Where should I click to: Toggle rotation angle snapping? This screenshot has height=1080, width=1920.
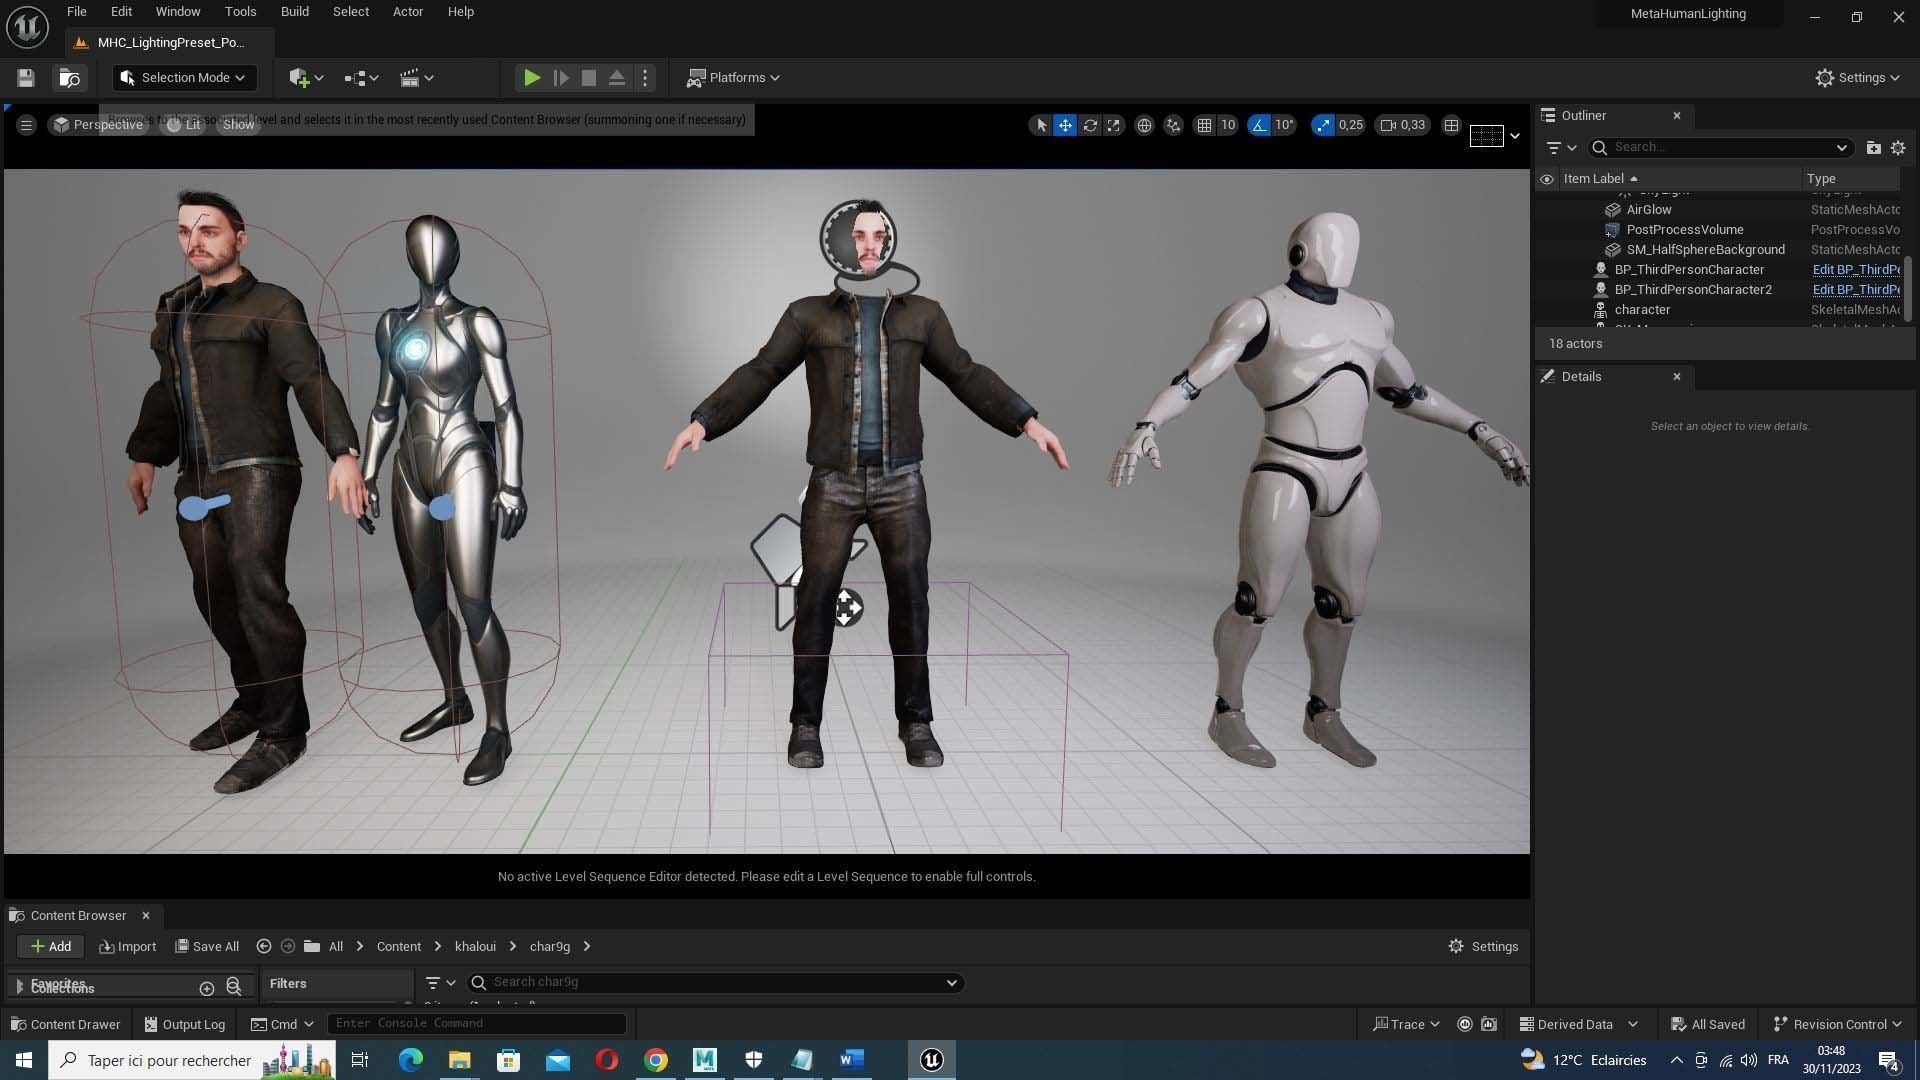click(1259, 125)
